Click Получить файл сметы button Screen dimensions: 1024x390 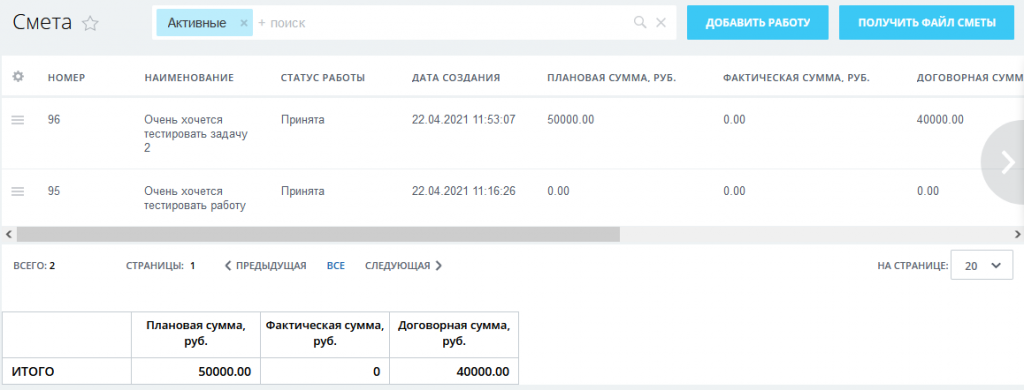(x=927, y=23)
